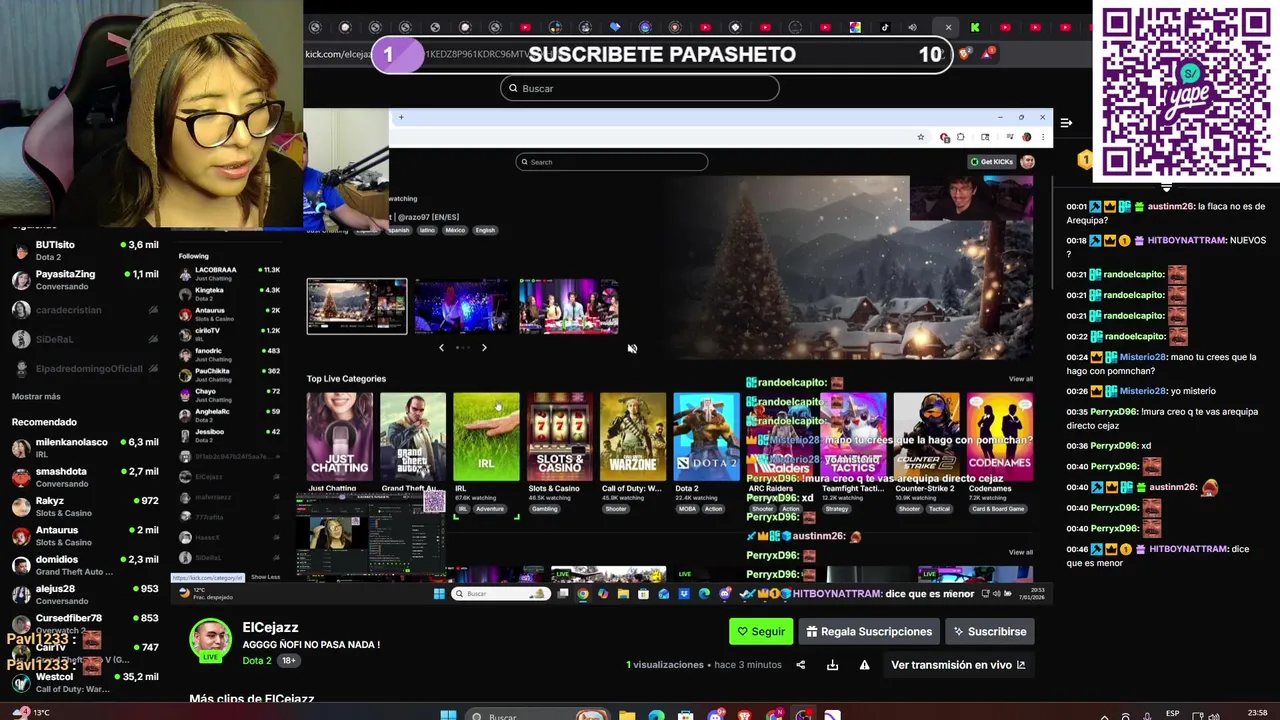This screenshot has width=1280, height=720.
Task: Click Brave rewards triangle icon
Action: click(x=987, y=54)
